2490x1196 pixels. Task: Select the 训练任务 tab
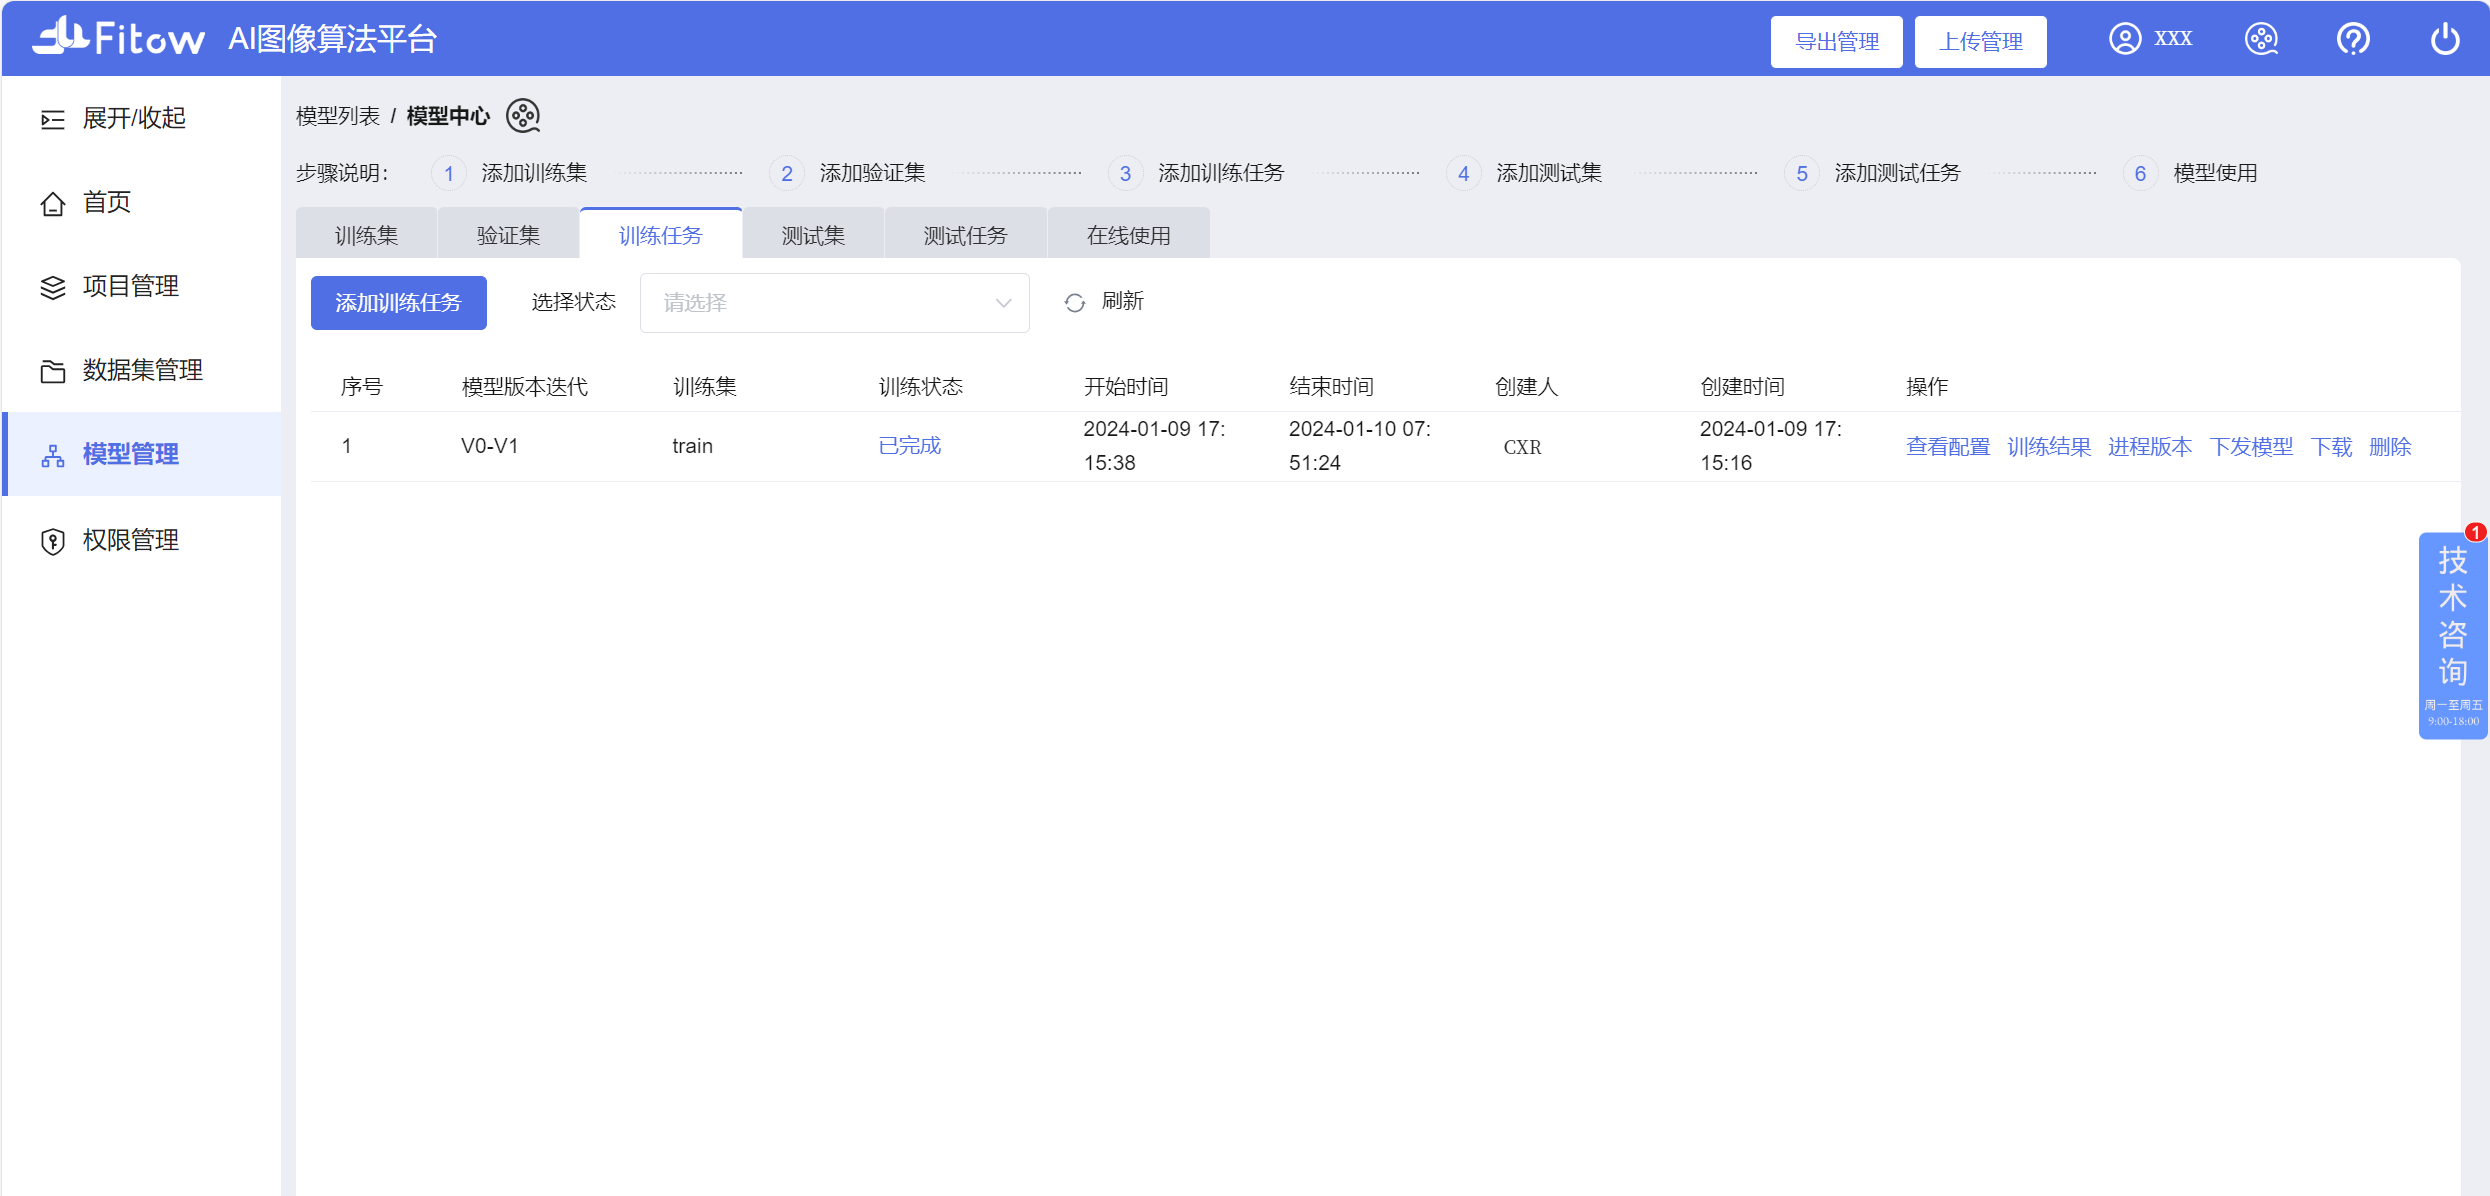(x=661, y=235)
